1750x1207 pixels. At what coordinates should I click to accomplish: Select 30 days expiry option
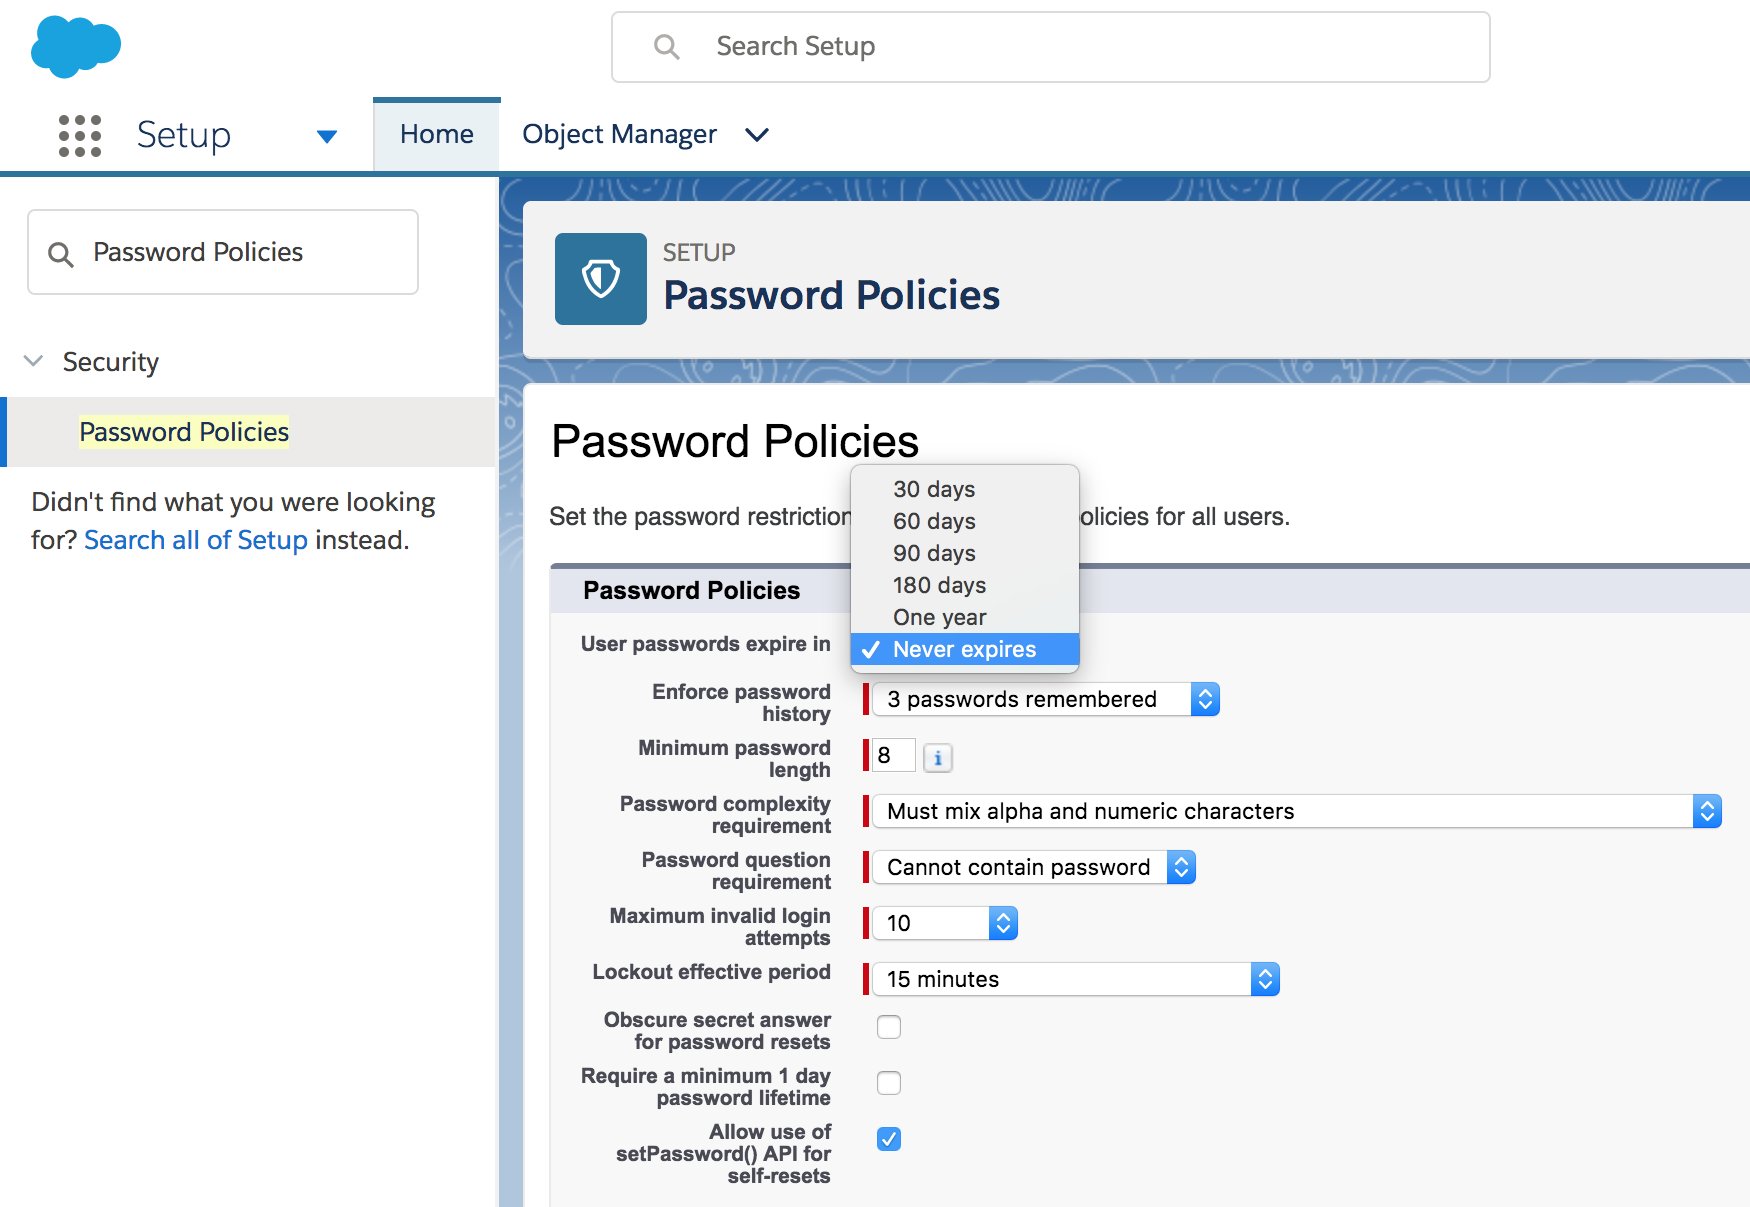(x=965, y=489)
